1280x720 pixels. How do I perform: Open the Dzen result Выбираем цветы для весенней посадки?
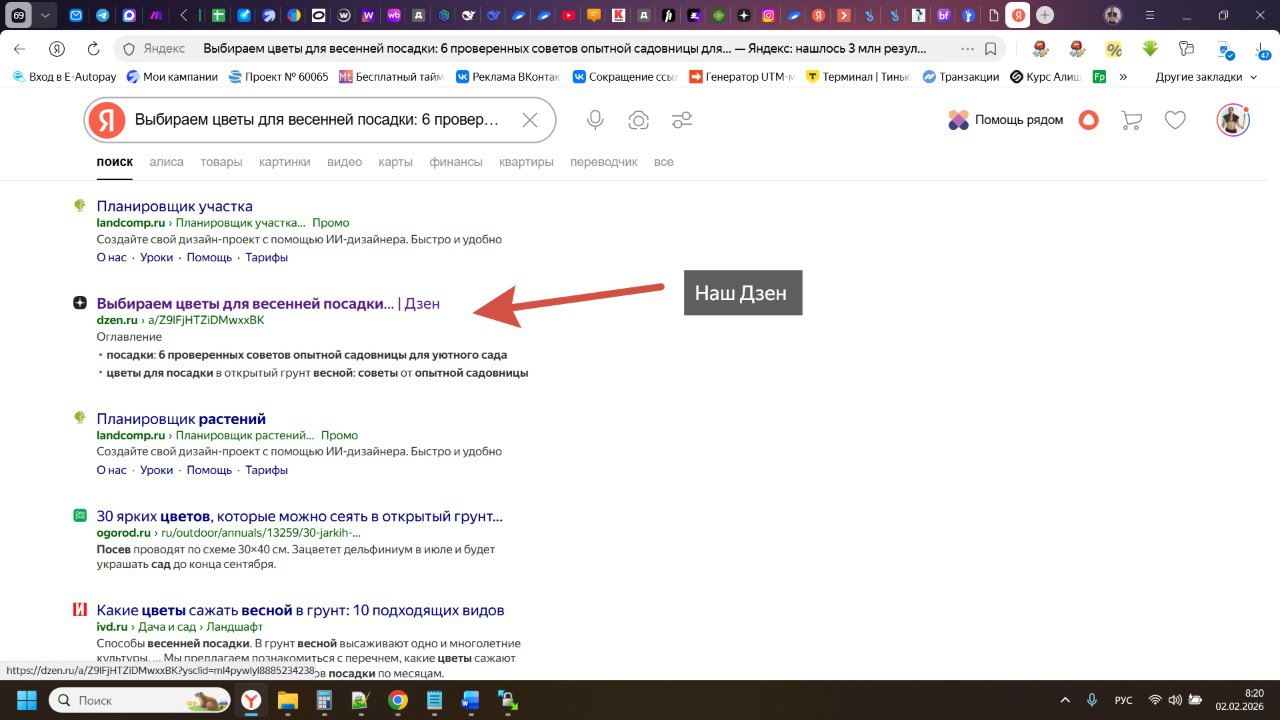(268, 303)
